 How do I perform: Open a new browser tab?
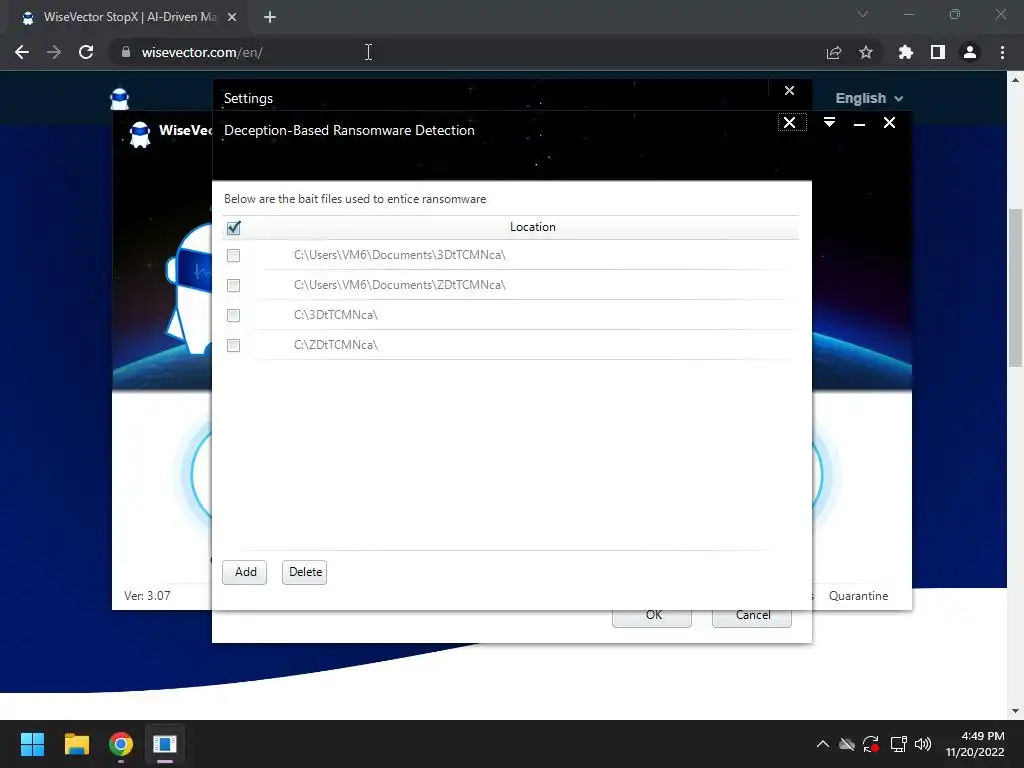[270, 18]
